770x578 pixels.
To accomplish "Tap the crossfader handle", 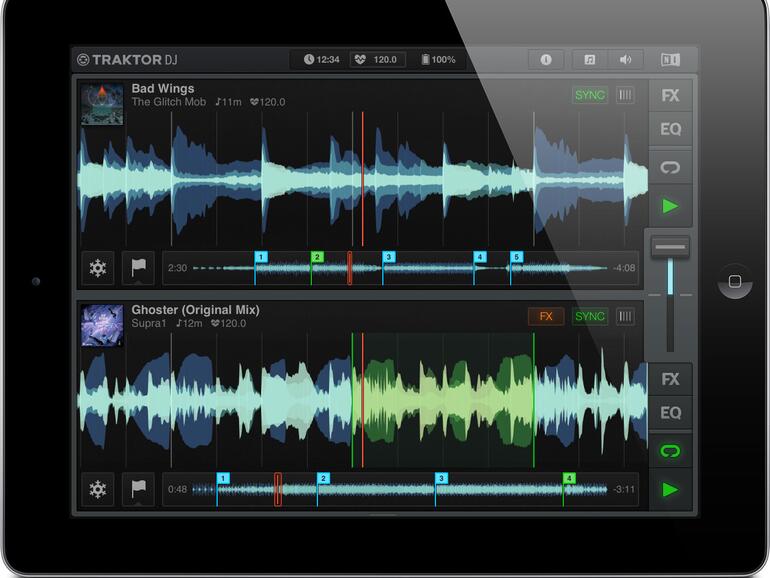I will [x=670, y=247].
